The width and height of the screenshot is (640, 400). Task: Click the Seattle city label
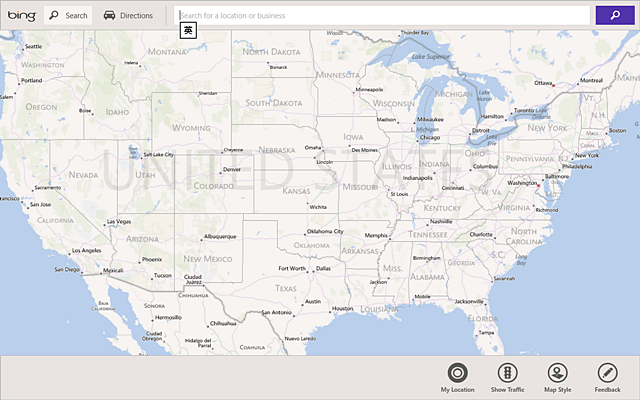(x=33, y=47)
